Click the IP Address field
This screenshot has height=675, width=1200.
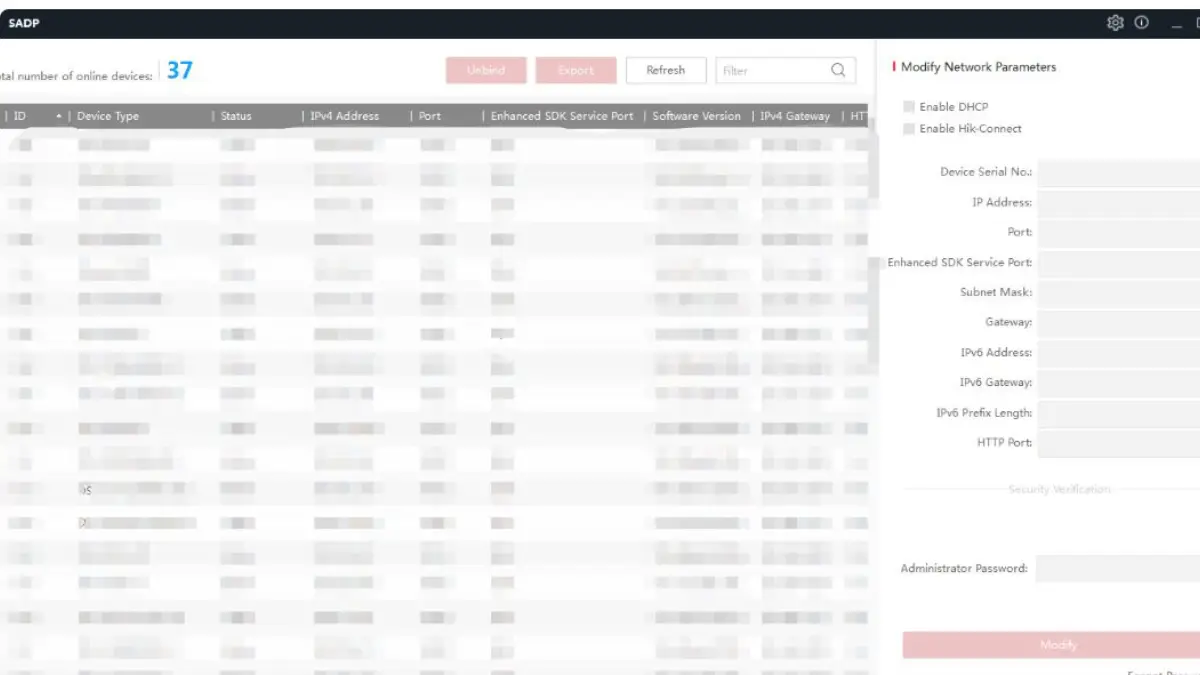[1118, 202]
